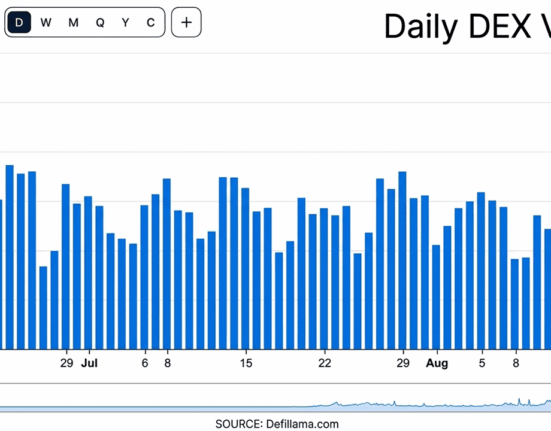
Task: Click the Daily DEX chart title
Action: (x=467, y=27)
